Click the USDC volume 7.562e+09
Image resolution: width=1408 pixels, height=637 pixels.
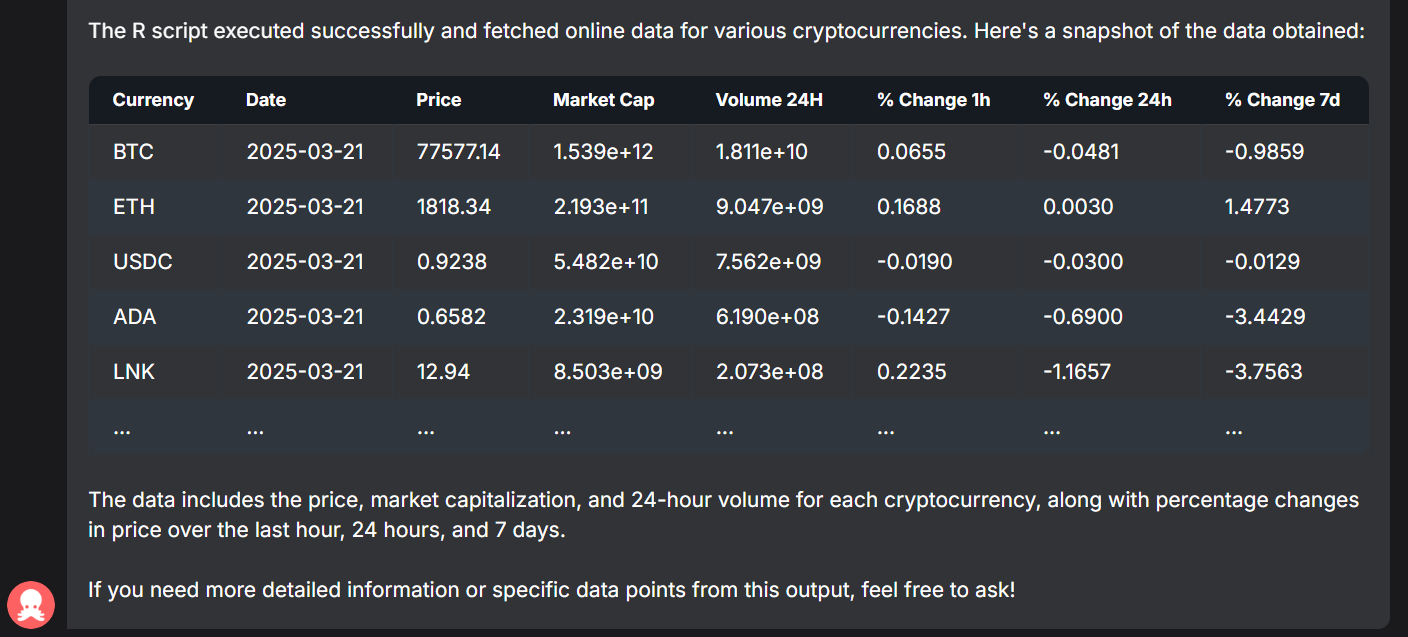click(x=769, y=262)
